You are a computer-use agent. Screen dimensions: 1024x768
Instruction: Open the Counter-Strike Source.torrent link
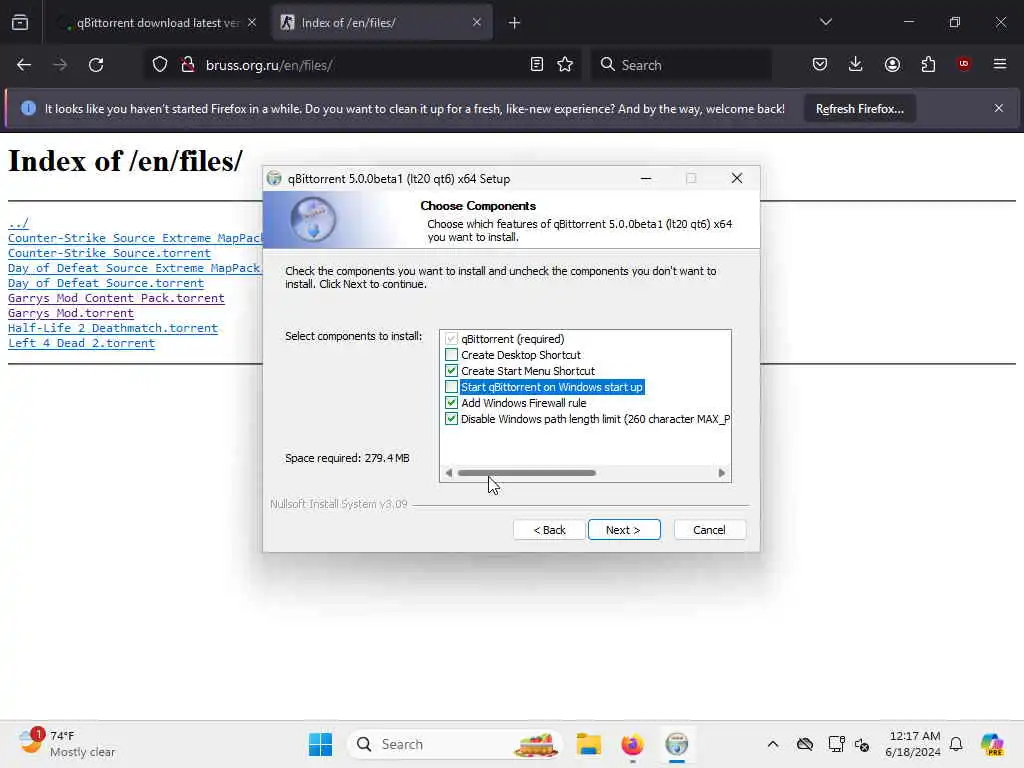point(109,253)
